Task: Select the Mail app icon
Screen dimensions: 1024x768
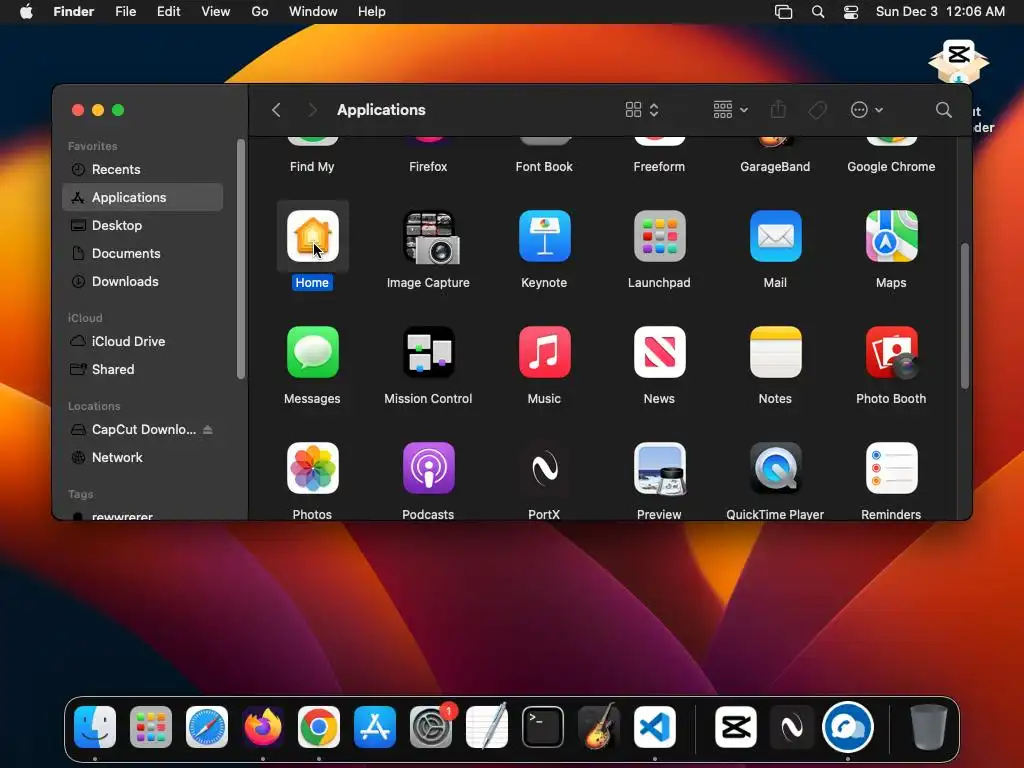Action: point(775,236)
